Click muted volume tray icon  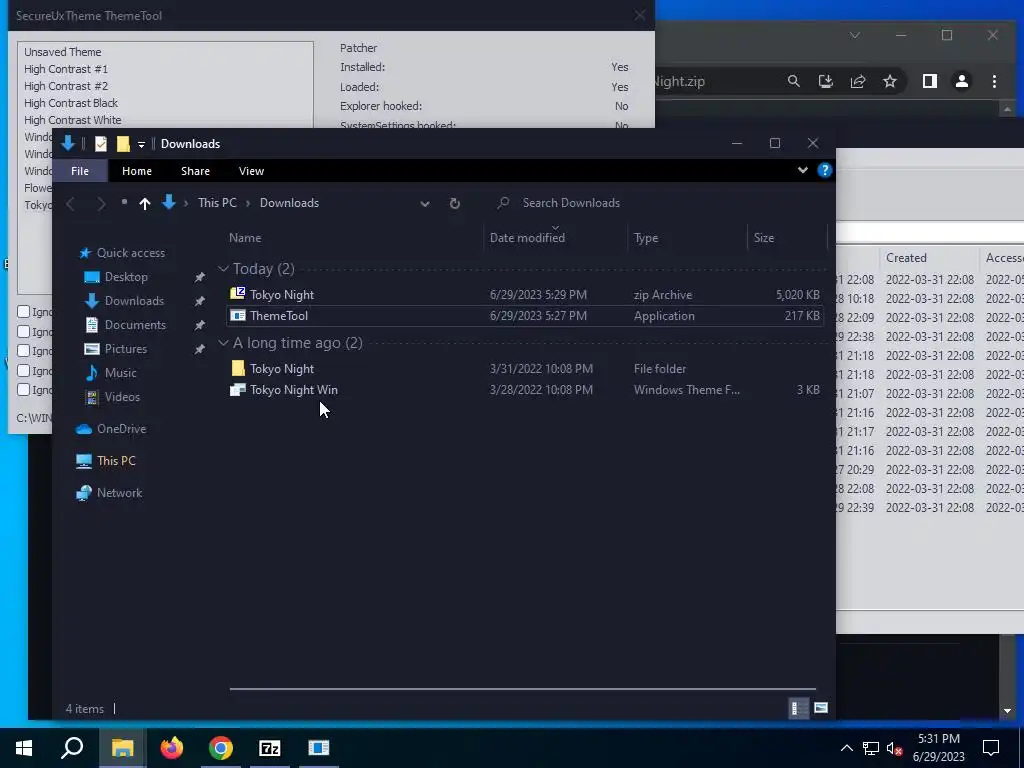click(895, 748)
